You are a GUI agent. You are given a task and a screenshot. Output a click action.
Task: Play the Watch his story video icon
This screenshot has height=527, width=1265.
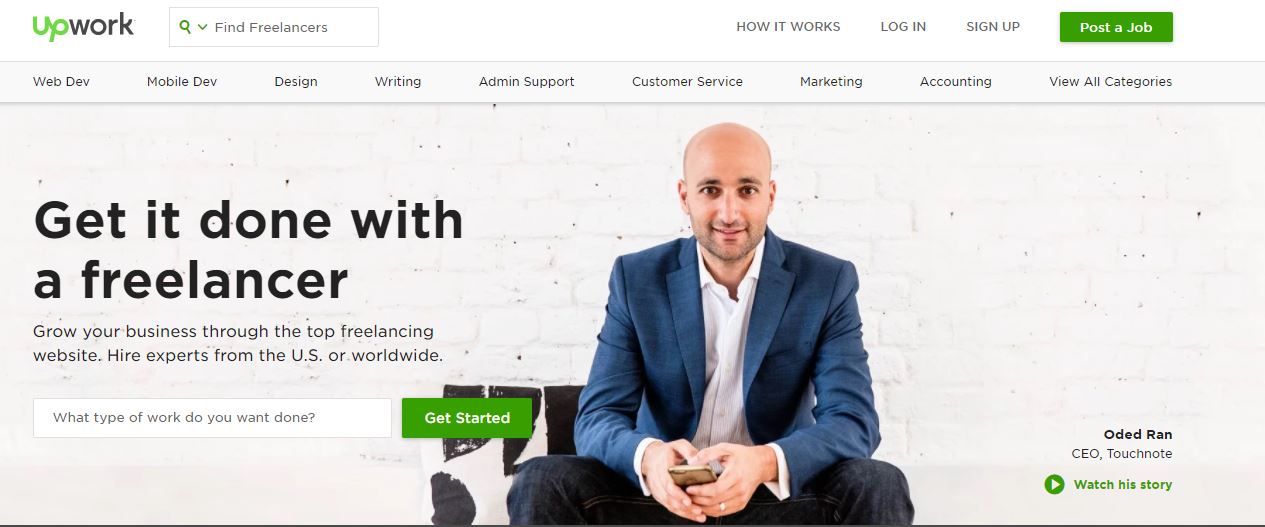pyautogui.click(x=1054, y=485)
